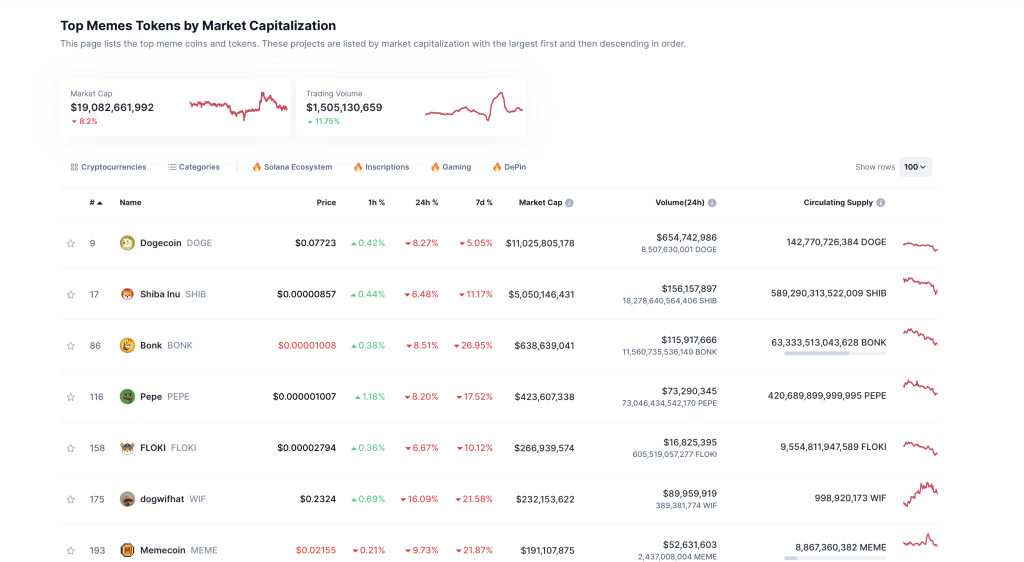Click the grid icon beside Cryptocurrencies
Screen dimensions: 1024x562
(74, 167)
